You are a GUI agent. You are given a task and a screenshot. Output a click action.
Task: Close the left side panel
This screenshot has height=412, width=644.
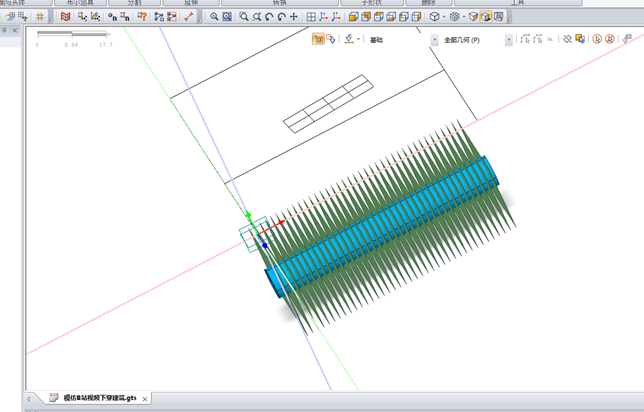point(15,30)
